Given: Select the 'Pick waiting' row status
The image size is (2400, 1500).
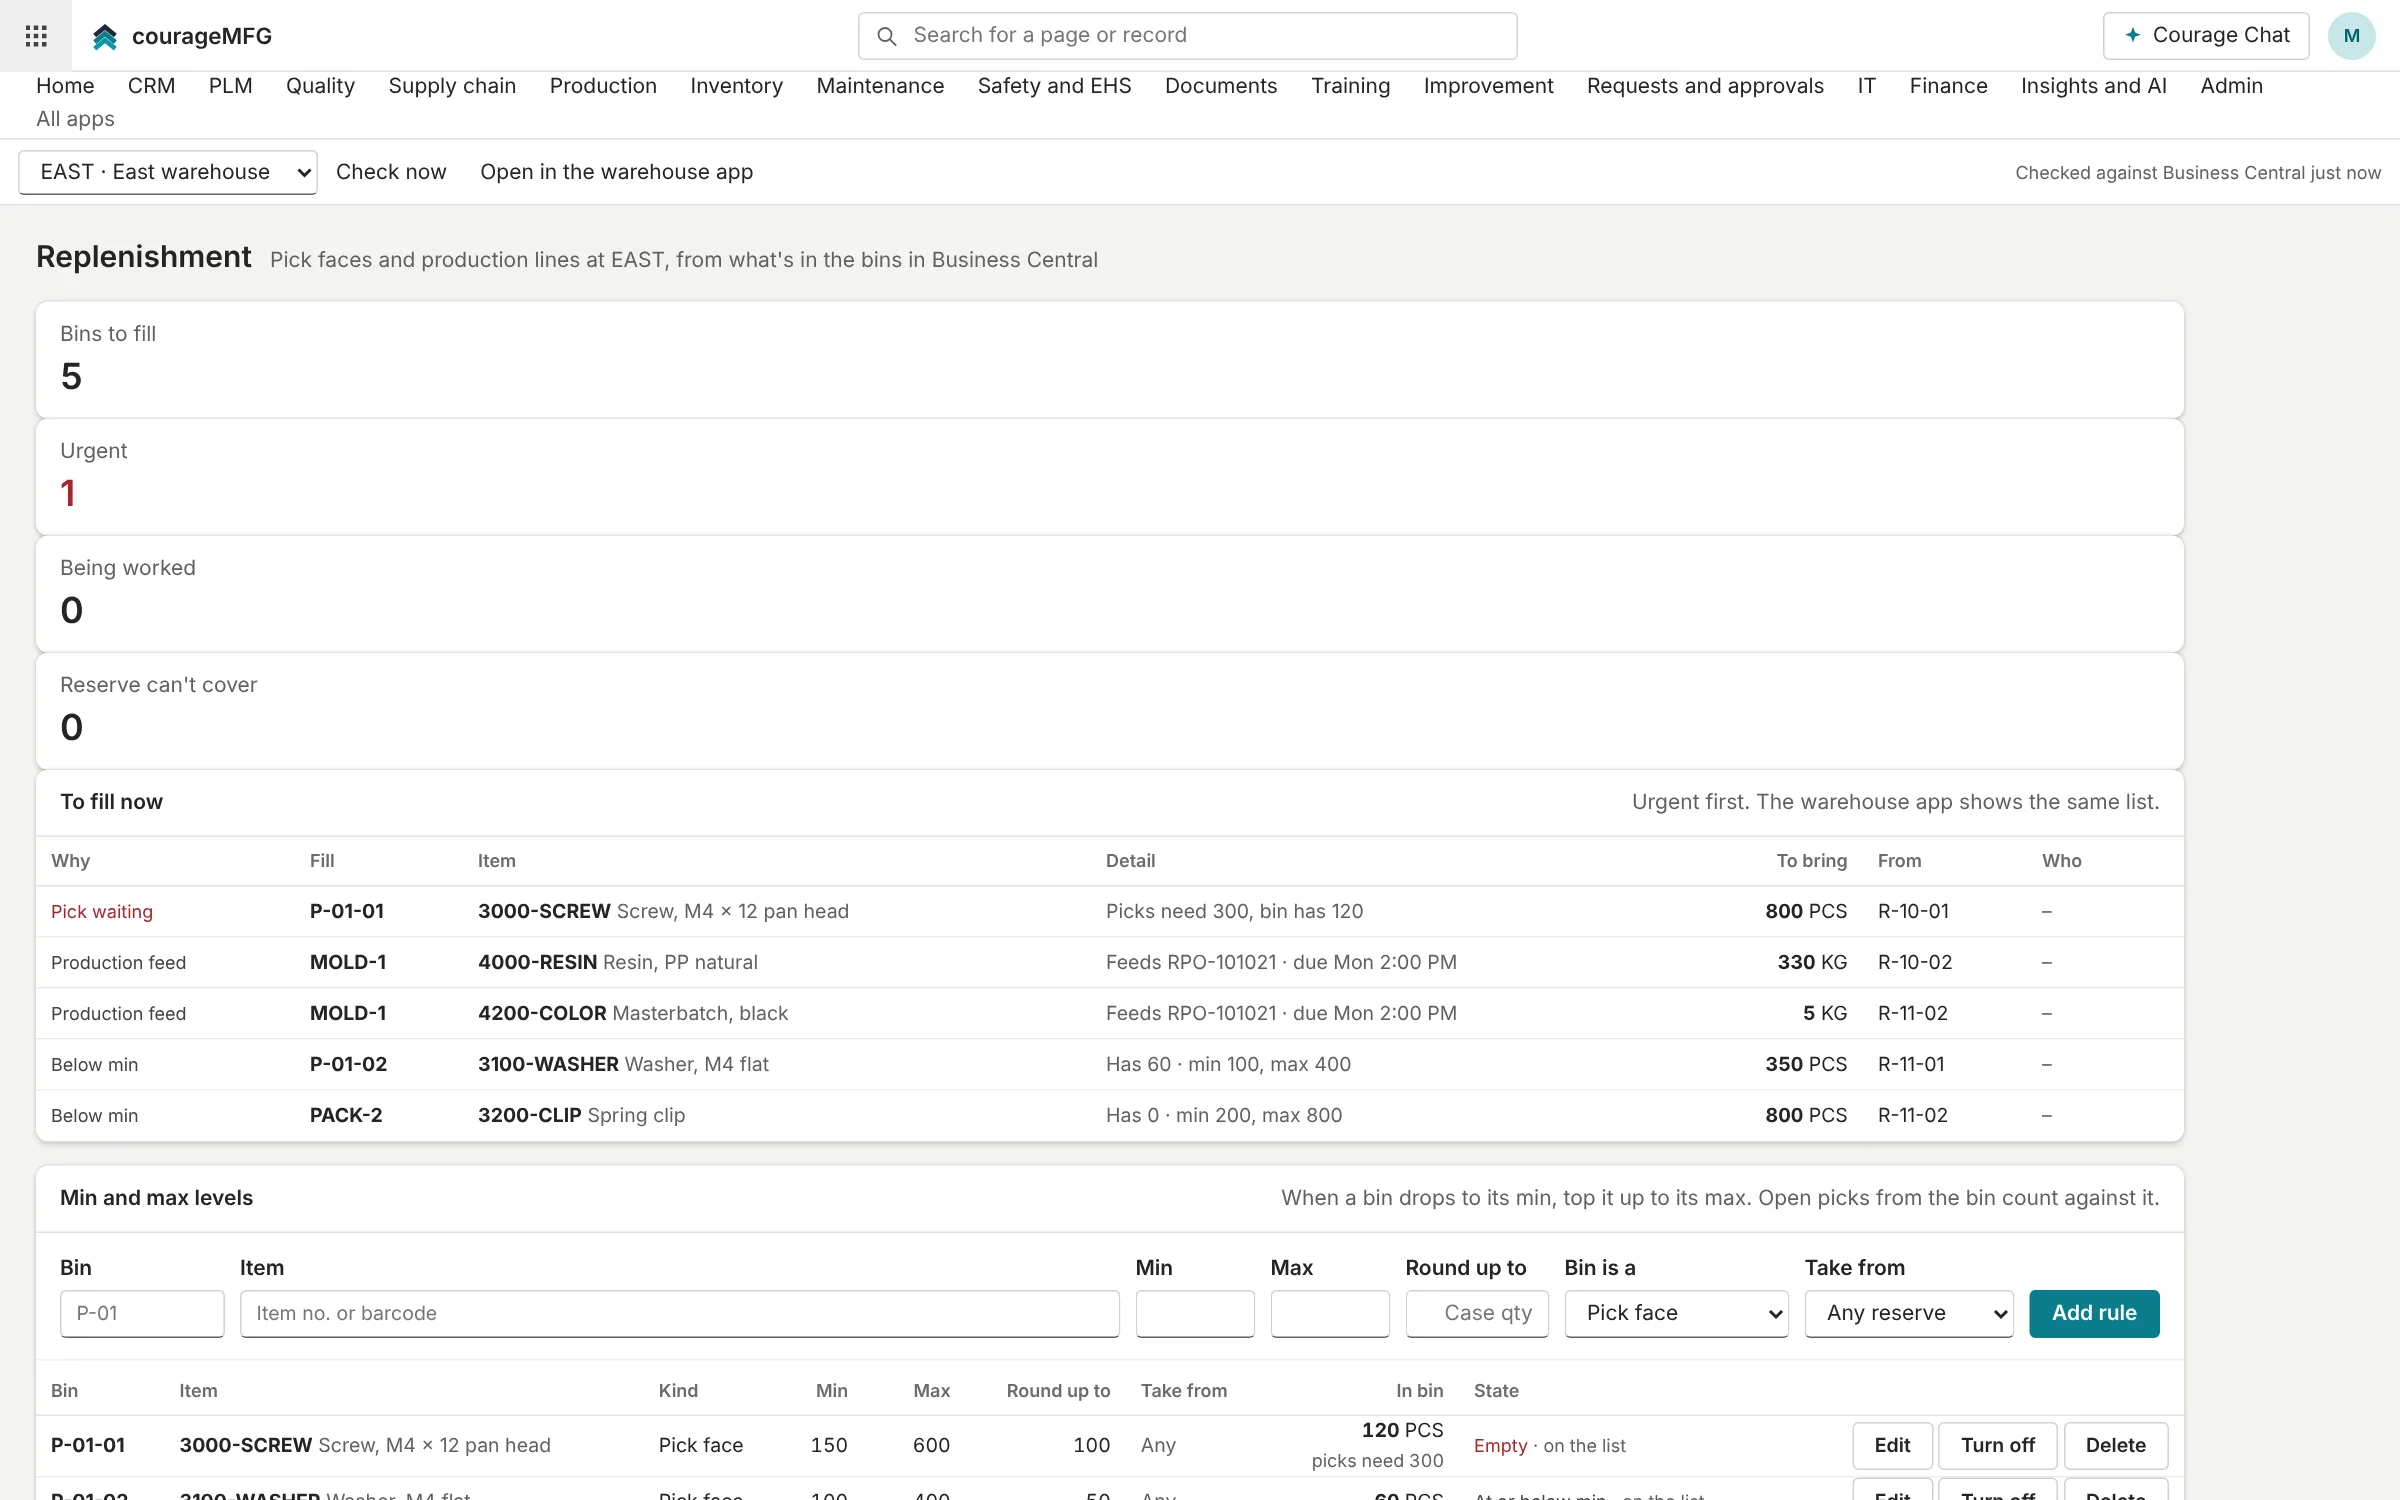Looking at the screenshot, I should (102, 912).
